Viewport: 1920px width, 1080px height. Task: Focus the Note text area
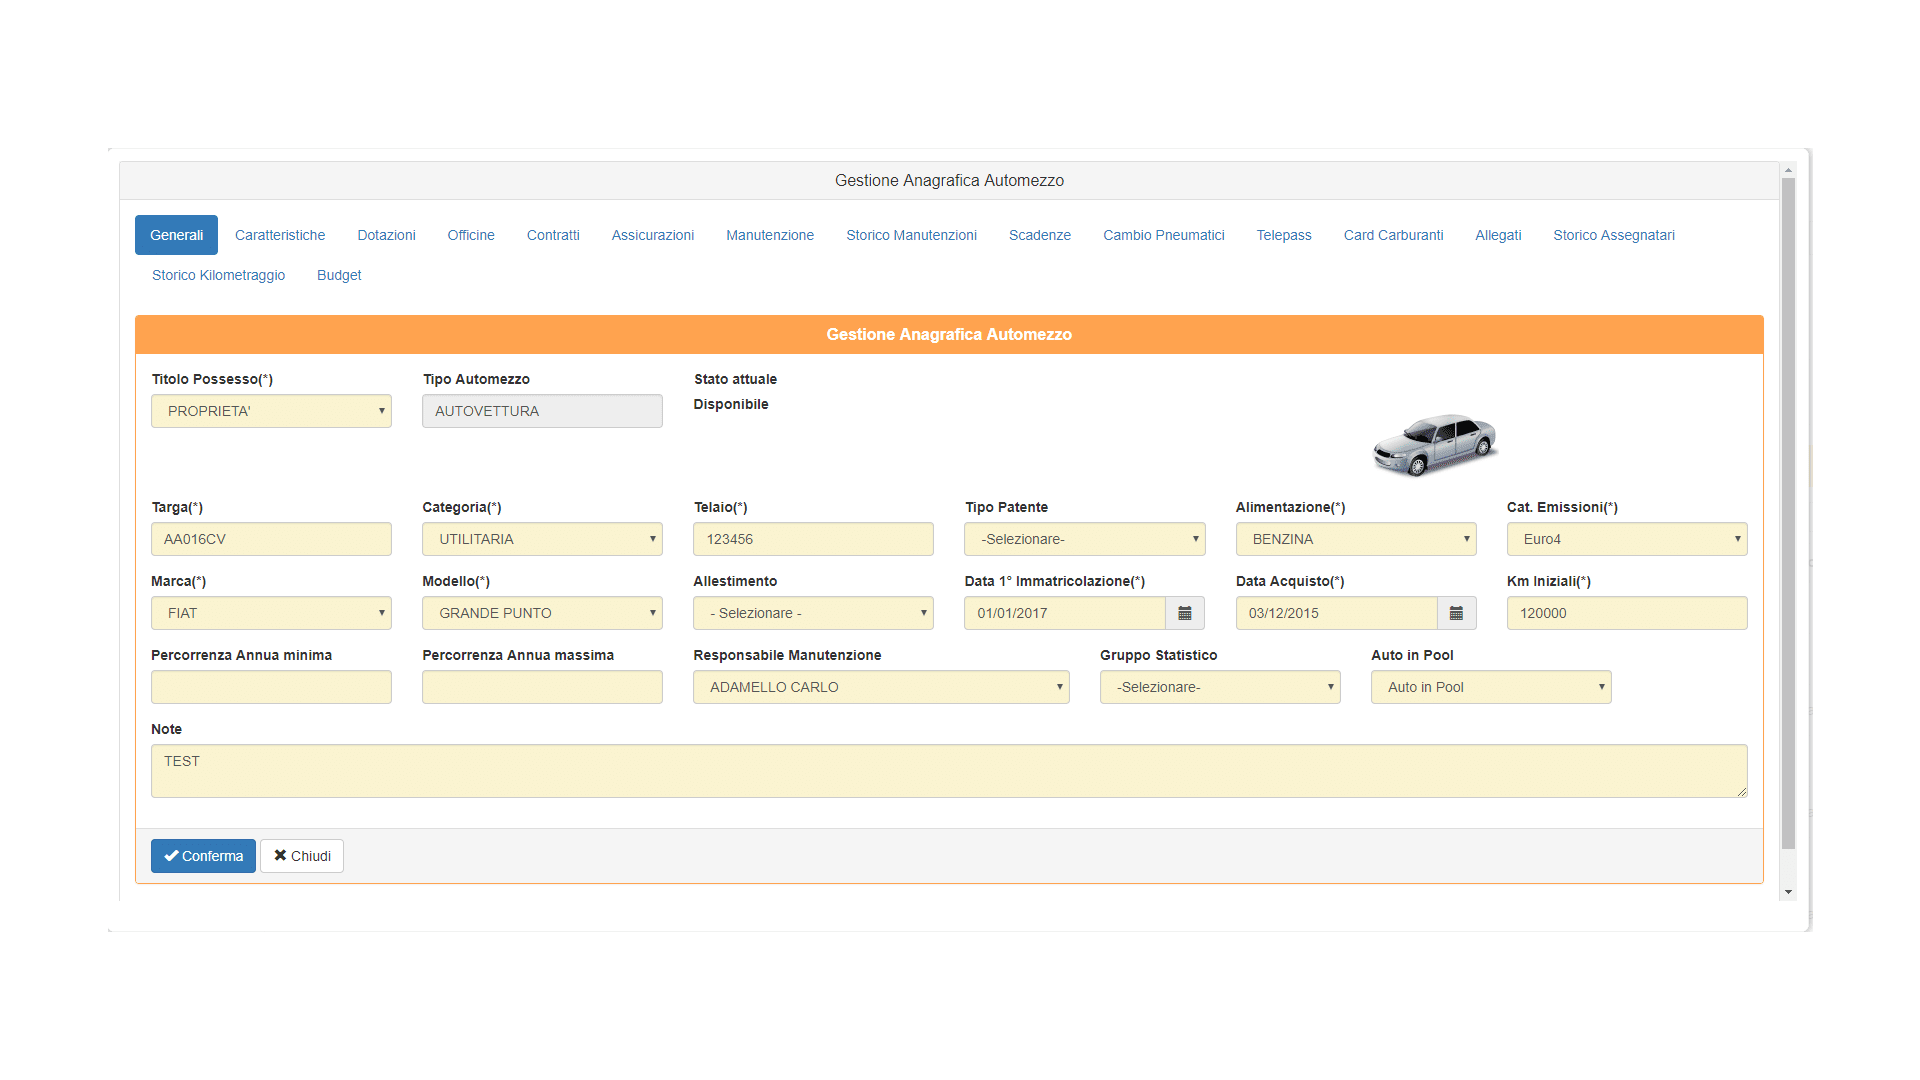click(948, 771)
